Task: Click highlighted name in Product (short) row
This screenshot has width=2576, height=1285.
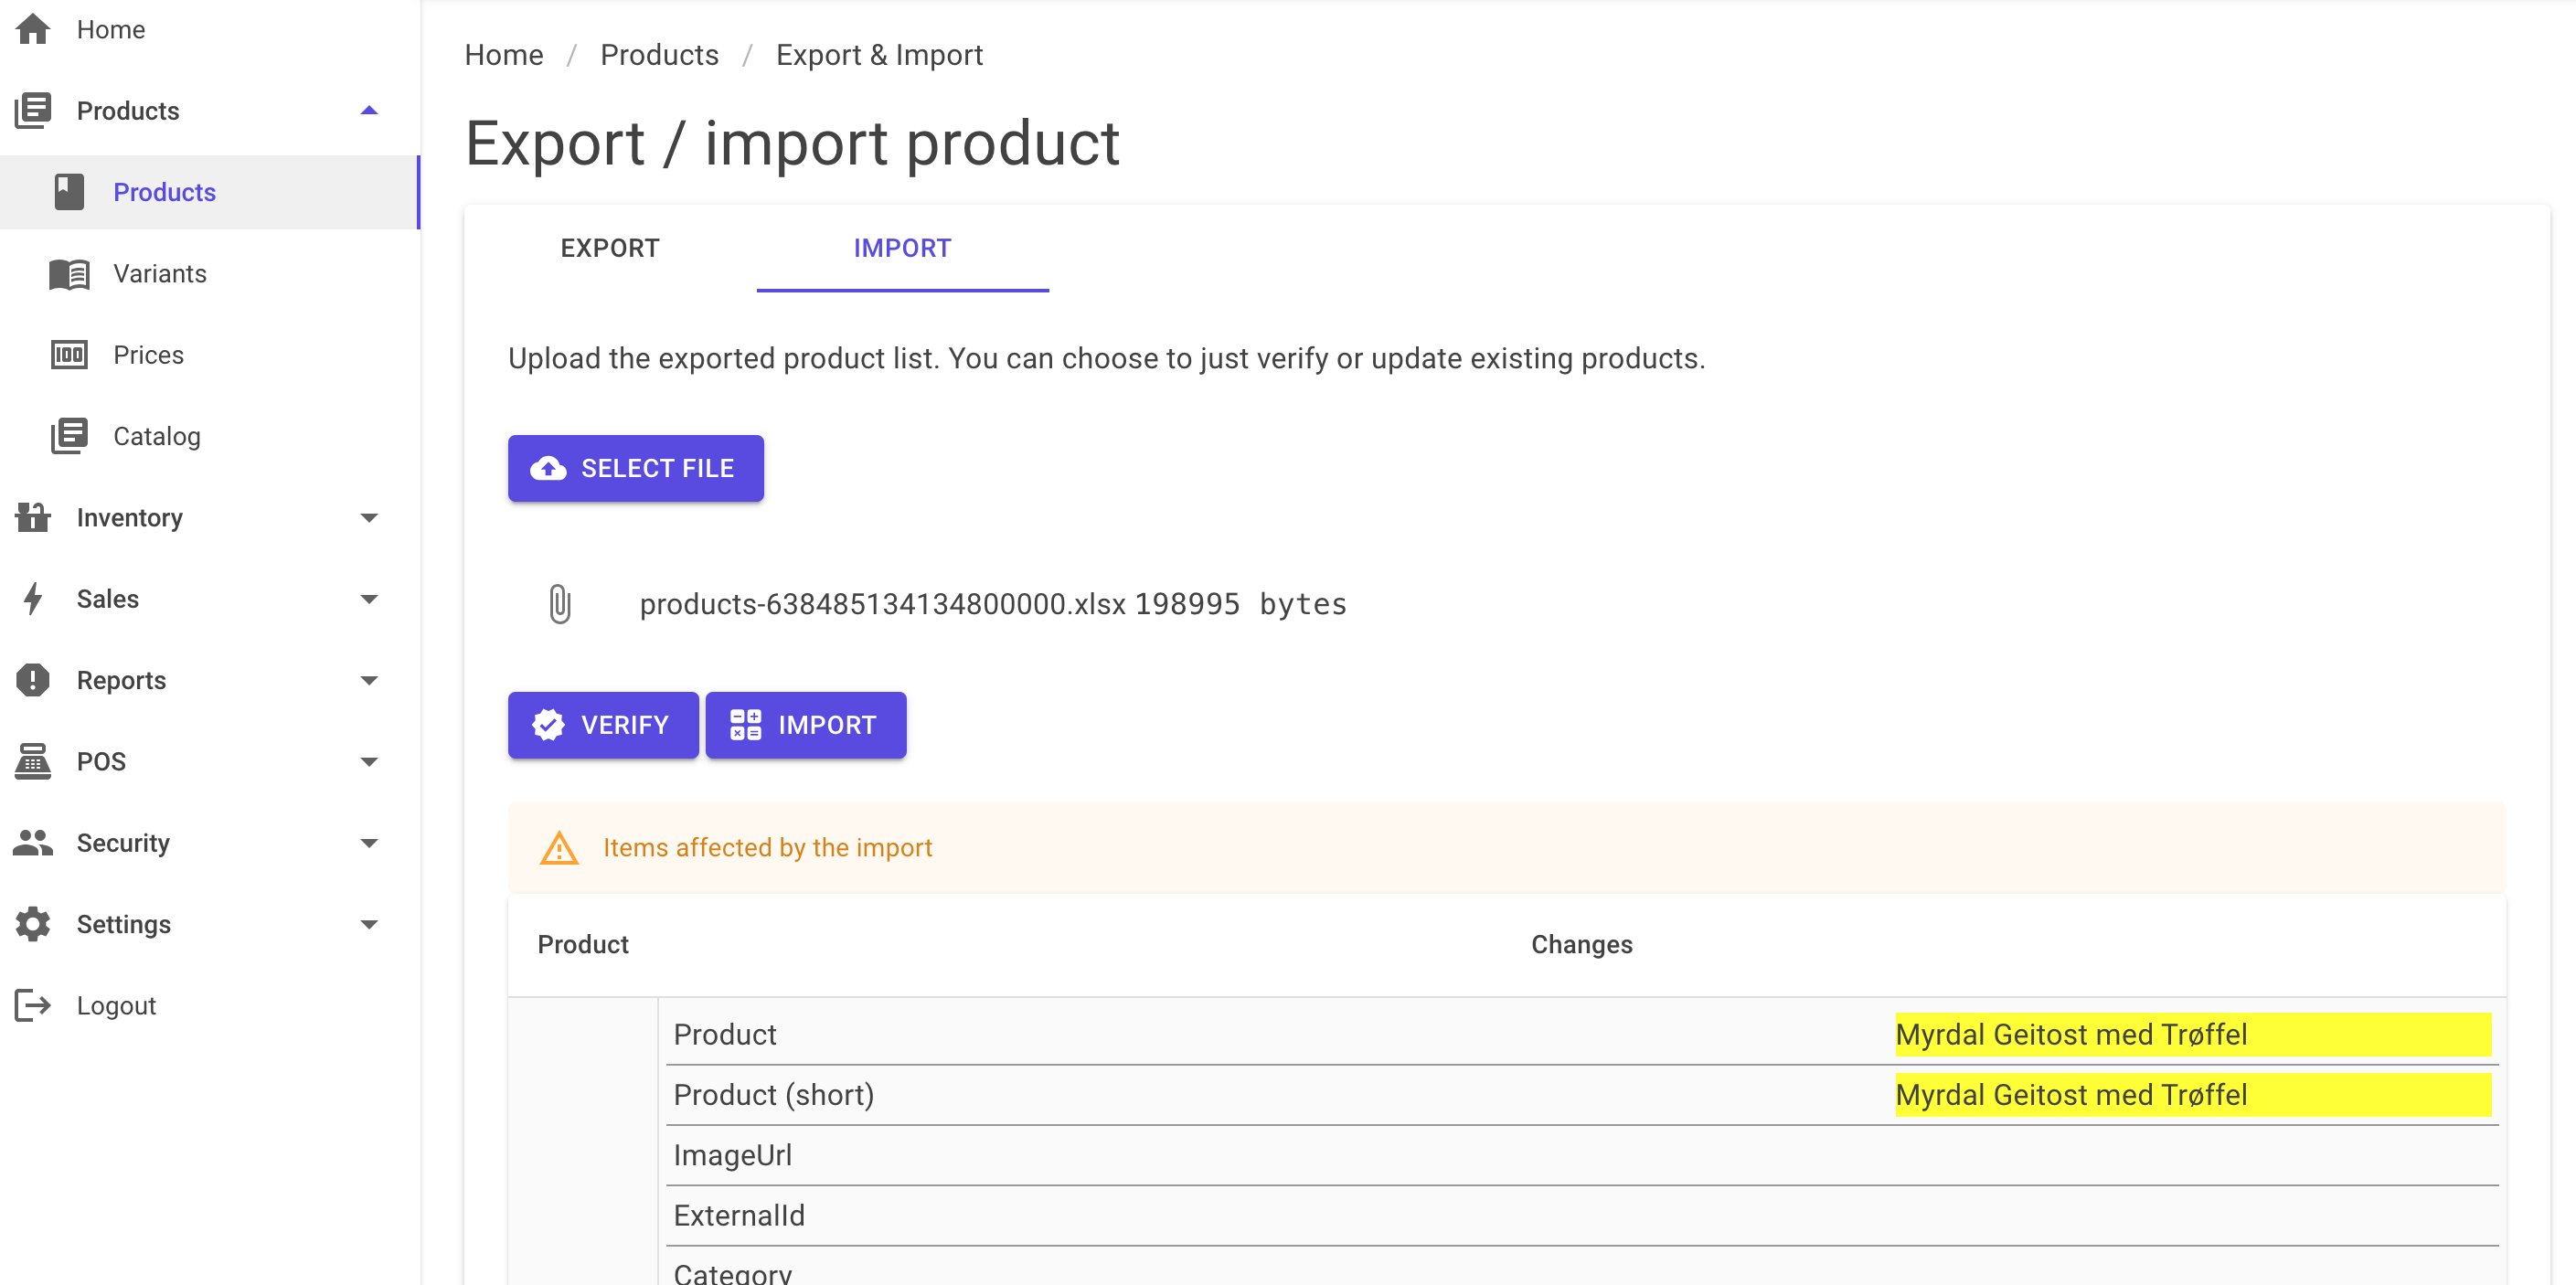Action: (2071, 1095)
